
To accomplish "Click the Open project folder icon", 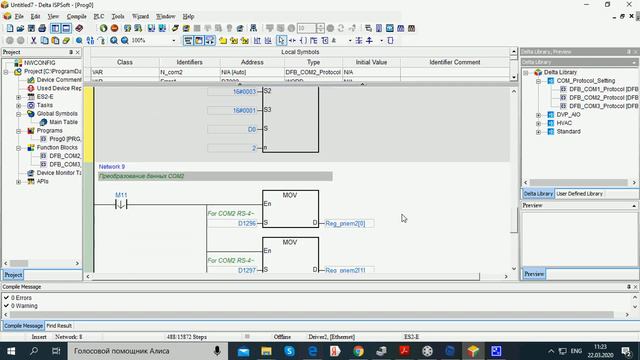I will (20, 28).
